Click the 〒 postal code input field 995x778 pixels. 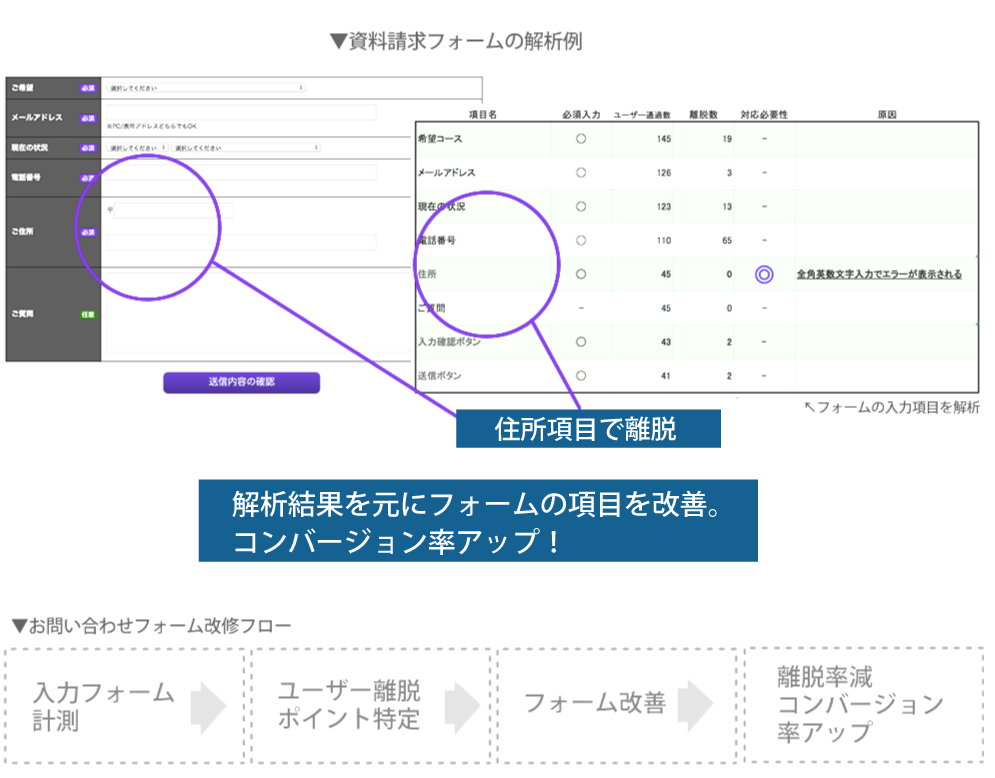pos(175,211)
